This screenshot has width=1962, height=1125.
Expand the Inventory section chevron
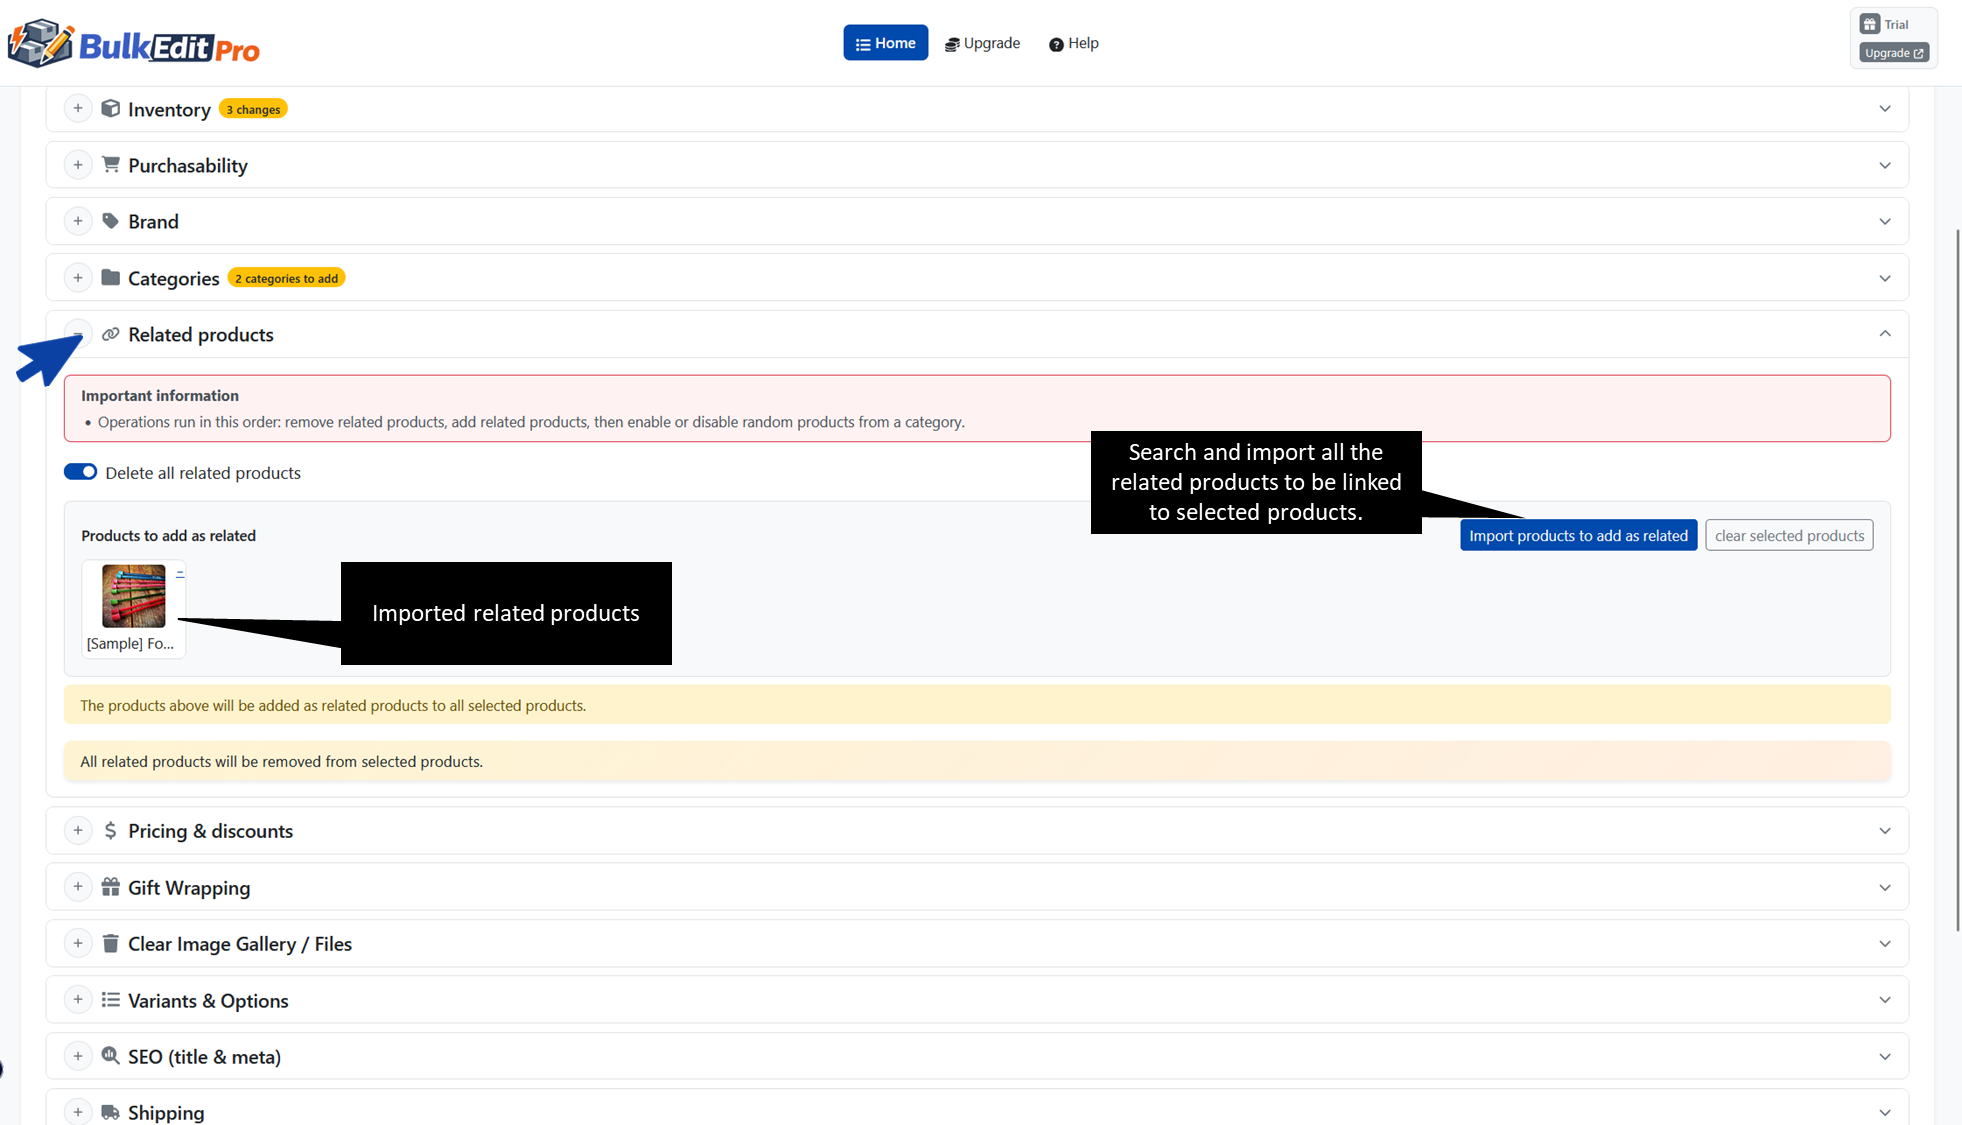1886,108
